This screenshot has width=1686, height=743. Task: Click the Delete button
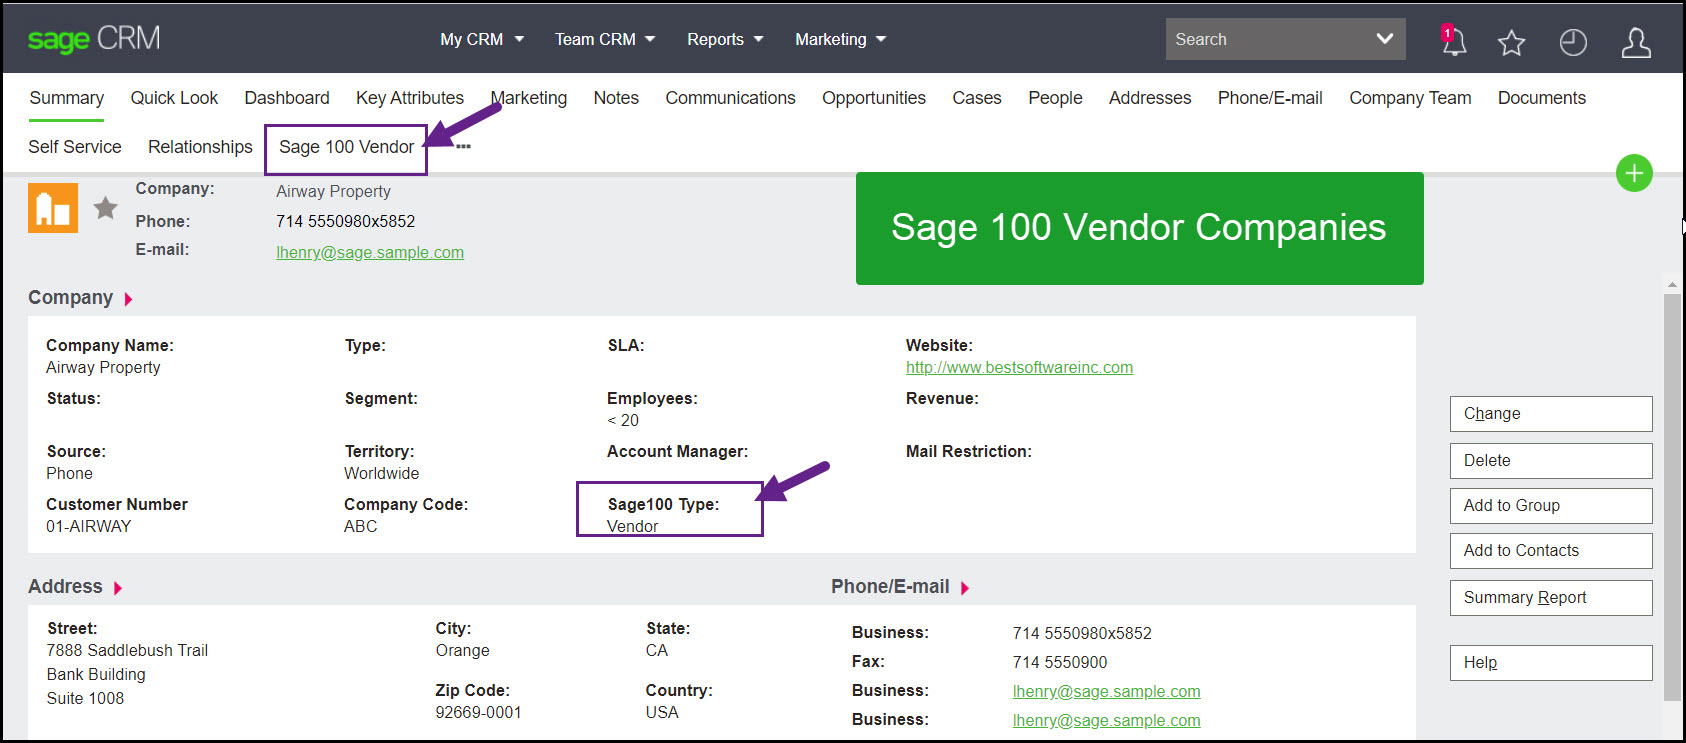[x=1551, y=461]
